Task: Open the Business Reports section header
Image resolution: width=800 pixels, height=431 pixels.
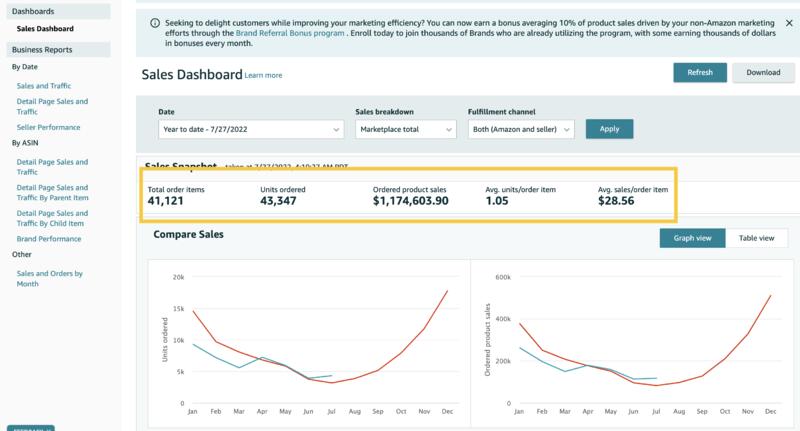Action: [58, 49]
